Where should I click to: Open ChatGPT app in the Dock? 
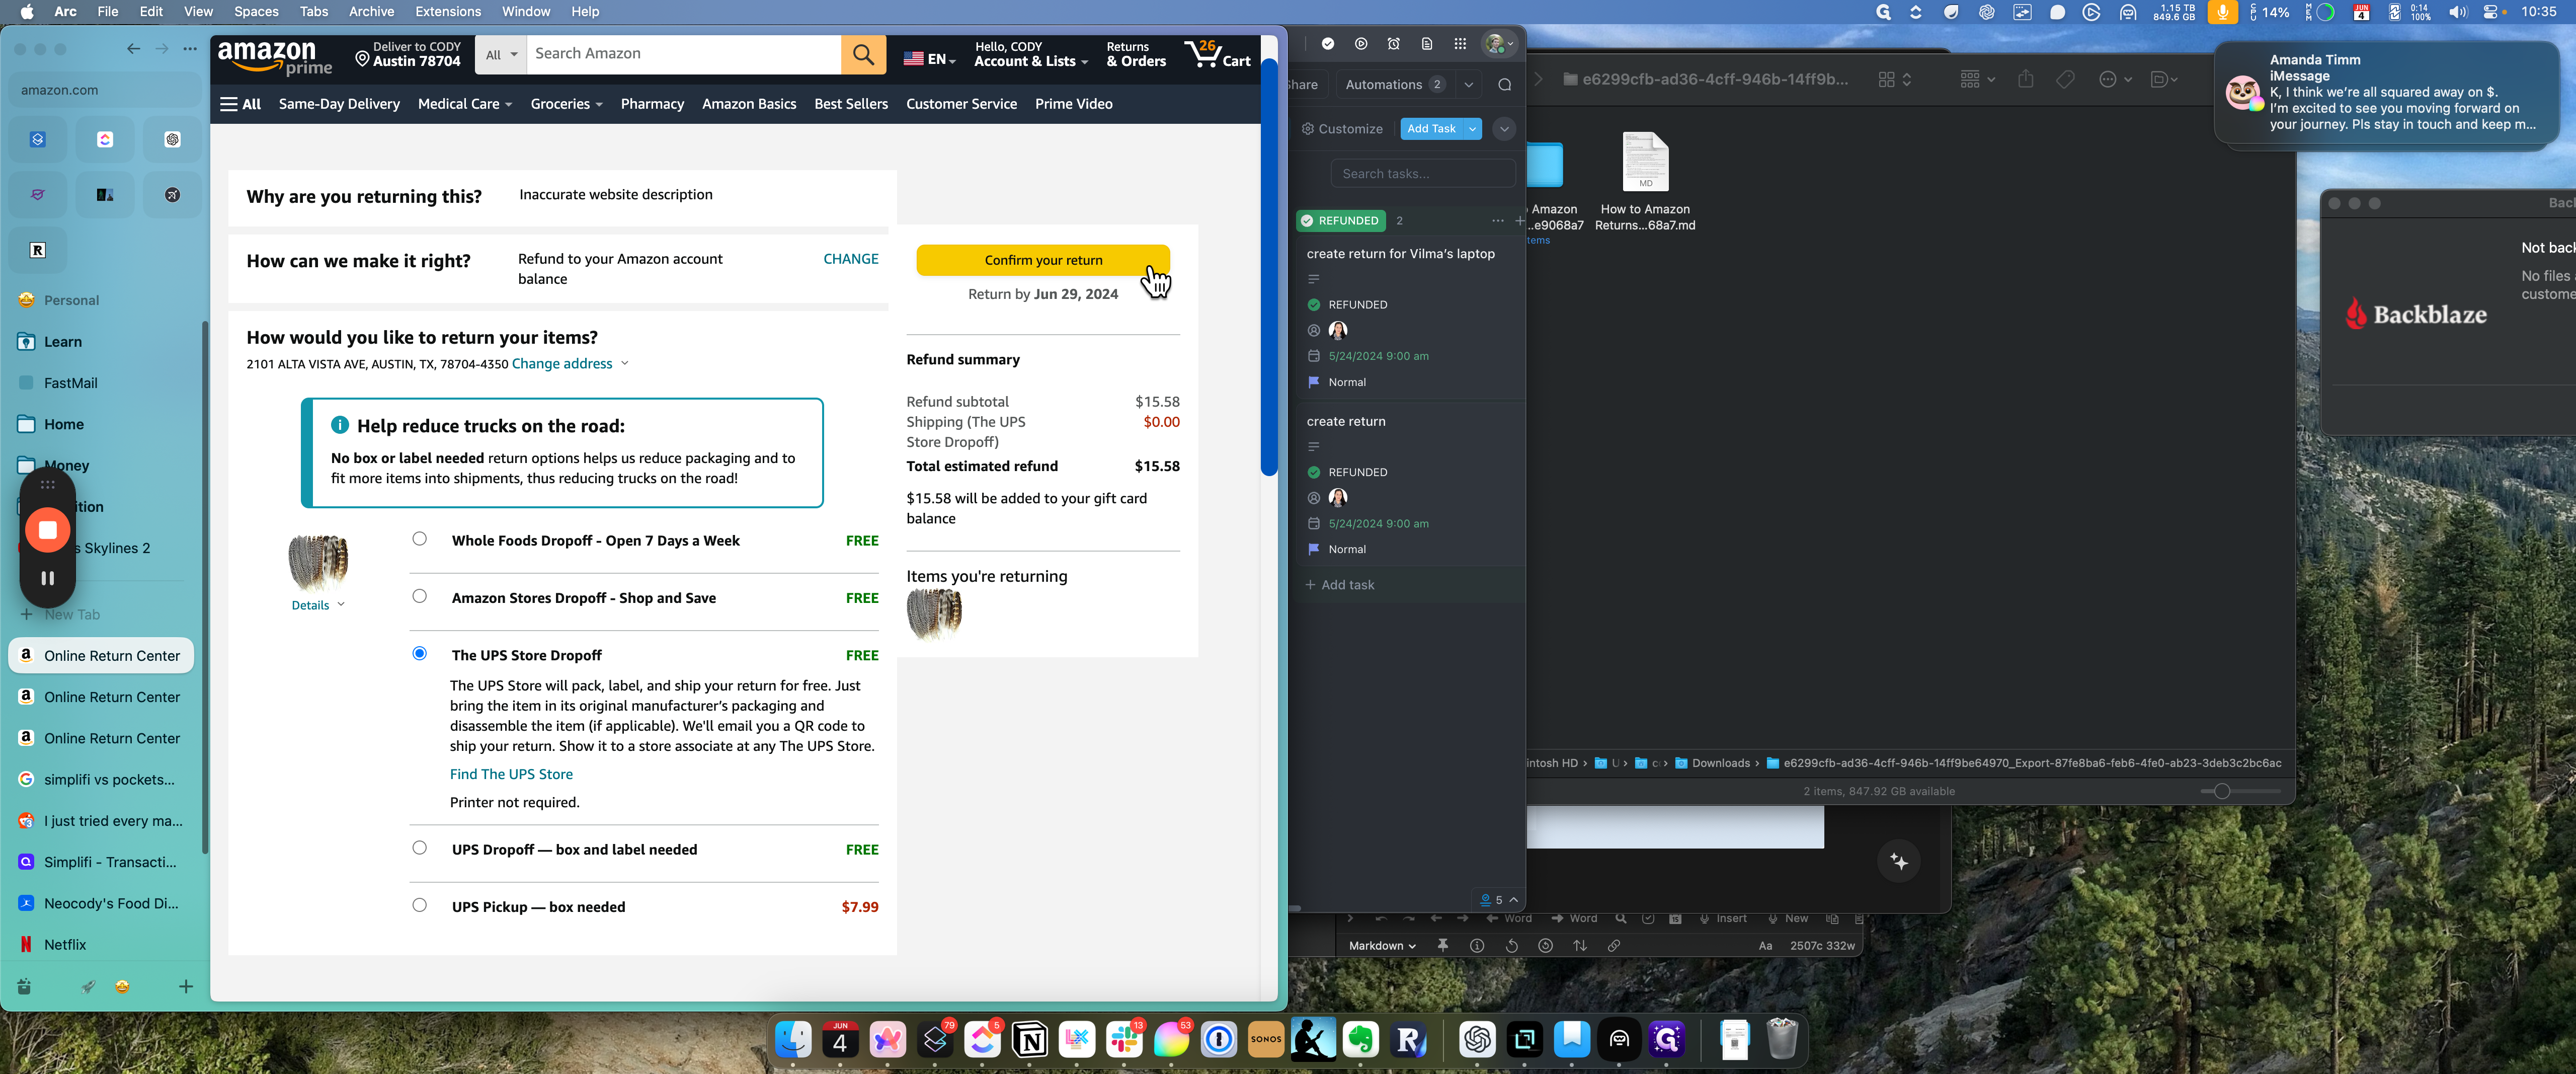1477,1040
